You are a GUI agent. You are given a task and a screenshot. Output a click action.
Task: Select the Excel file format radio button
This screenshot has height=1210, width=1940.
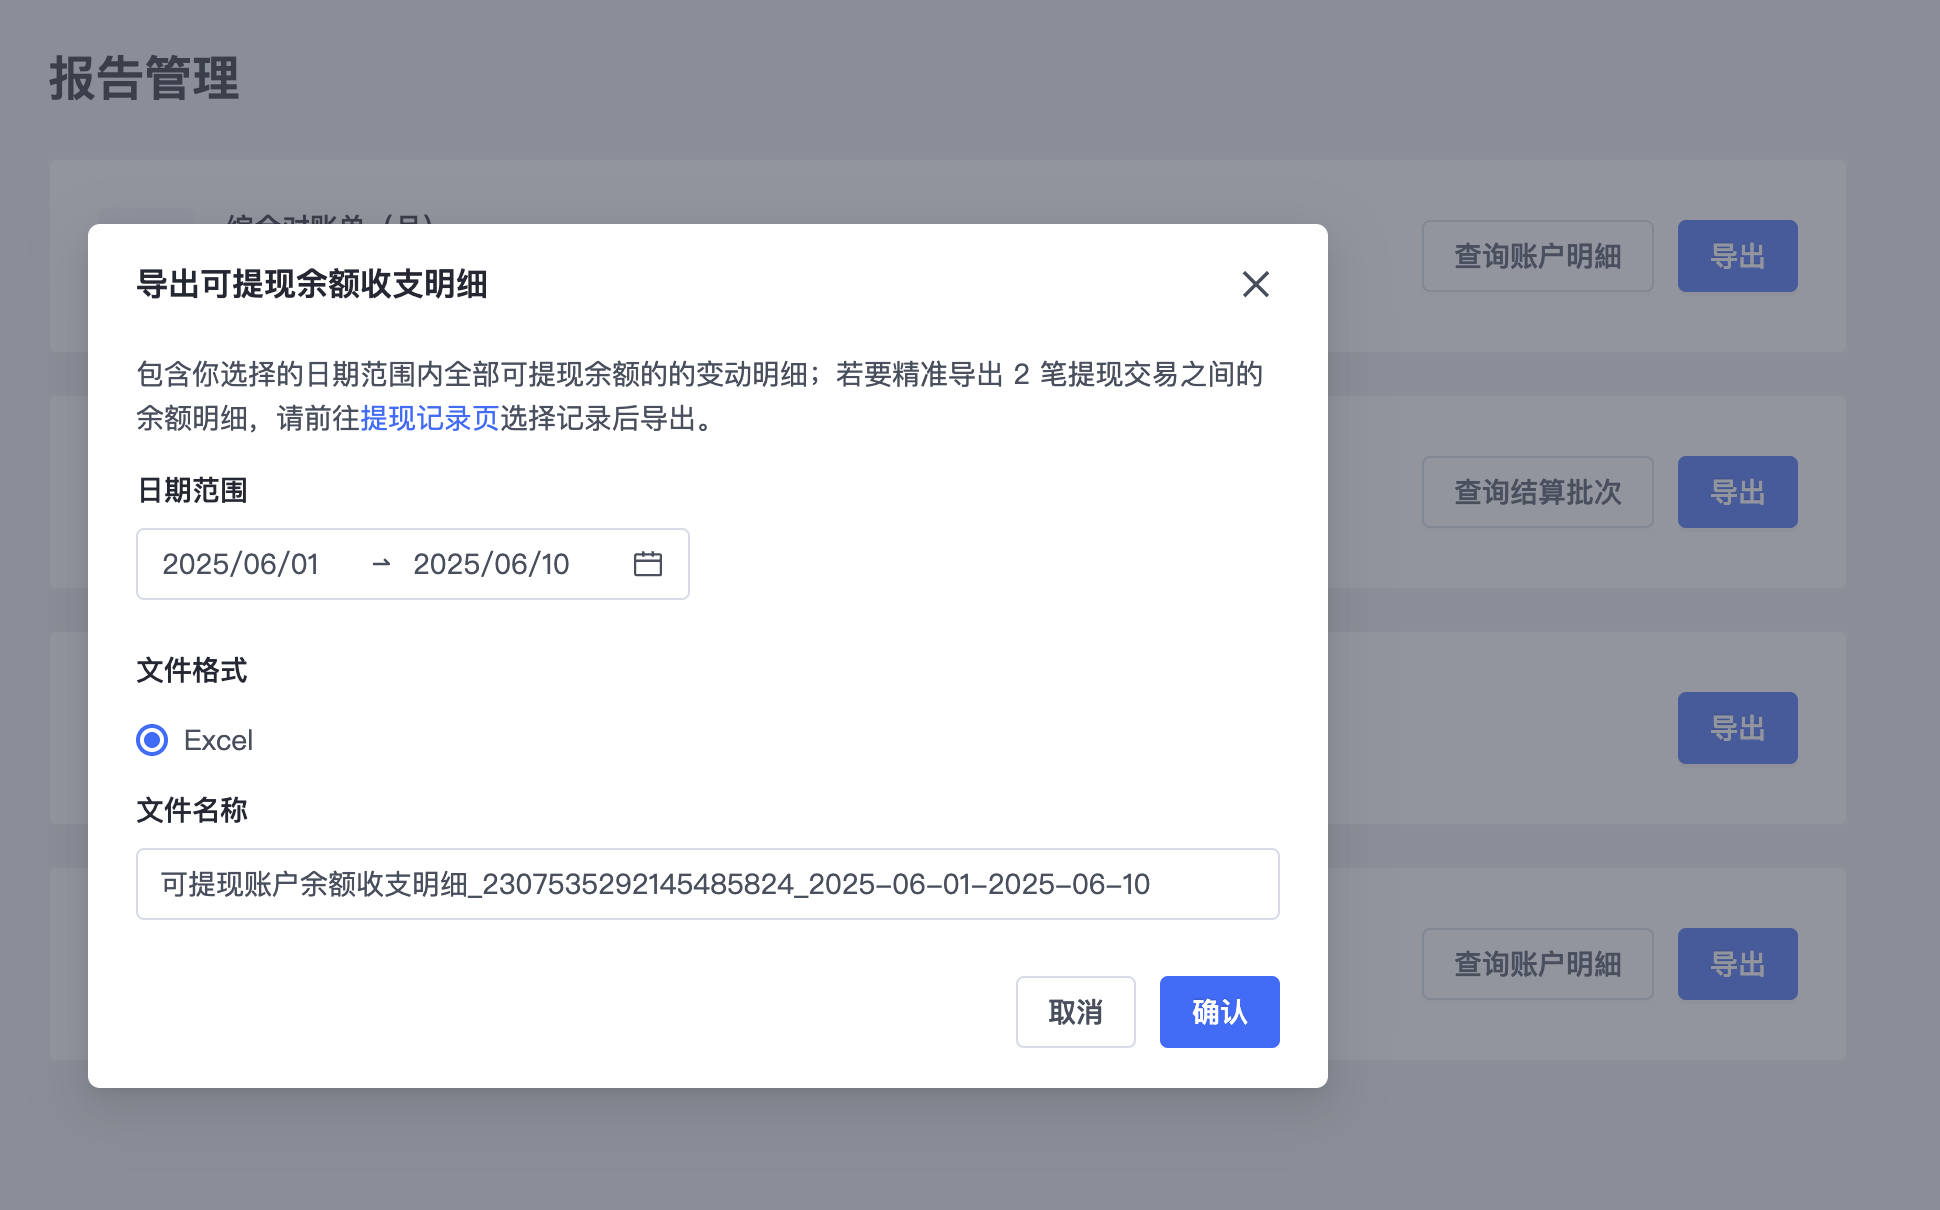[x=152, y=740]
